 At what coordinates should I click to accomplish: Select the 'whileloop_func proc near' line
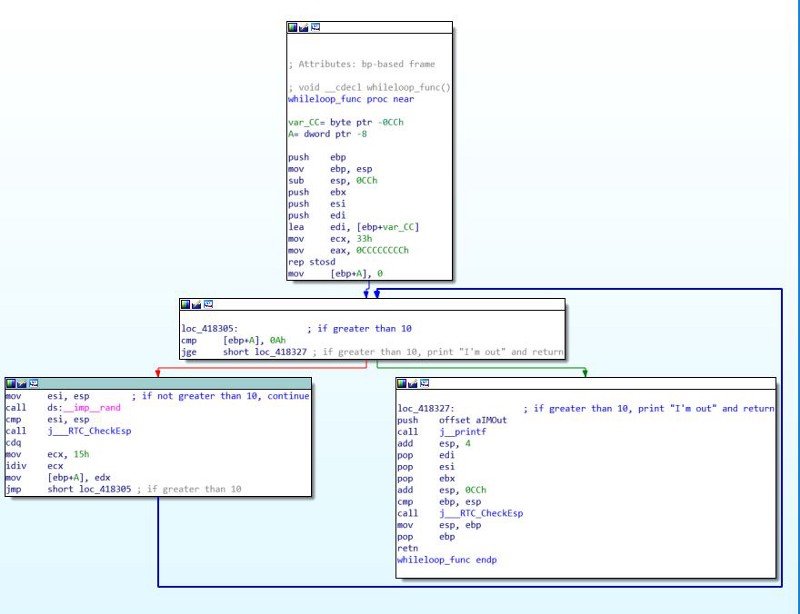[351, 99]
